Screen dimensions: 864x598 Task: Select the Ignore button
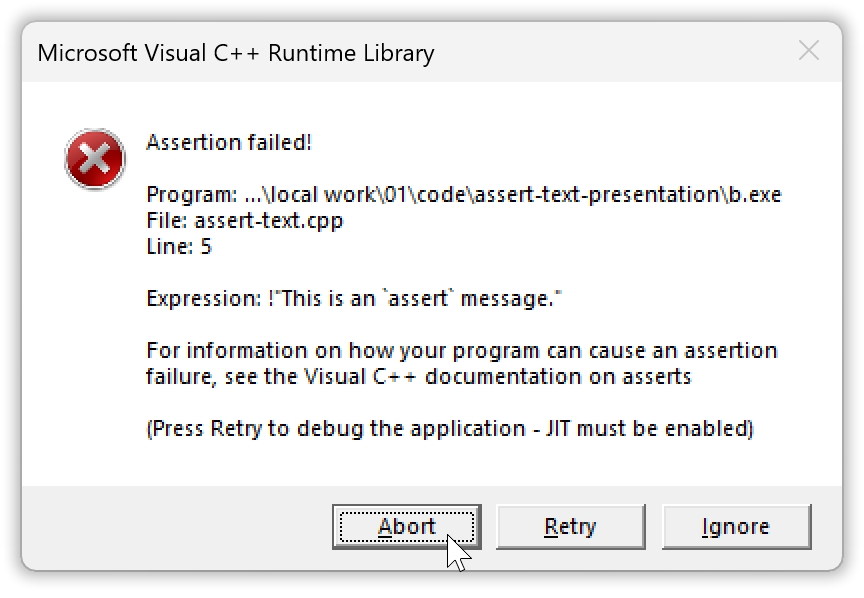736,526
